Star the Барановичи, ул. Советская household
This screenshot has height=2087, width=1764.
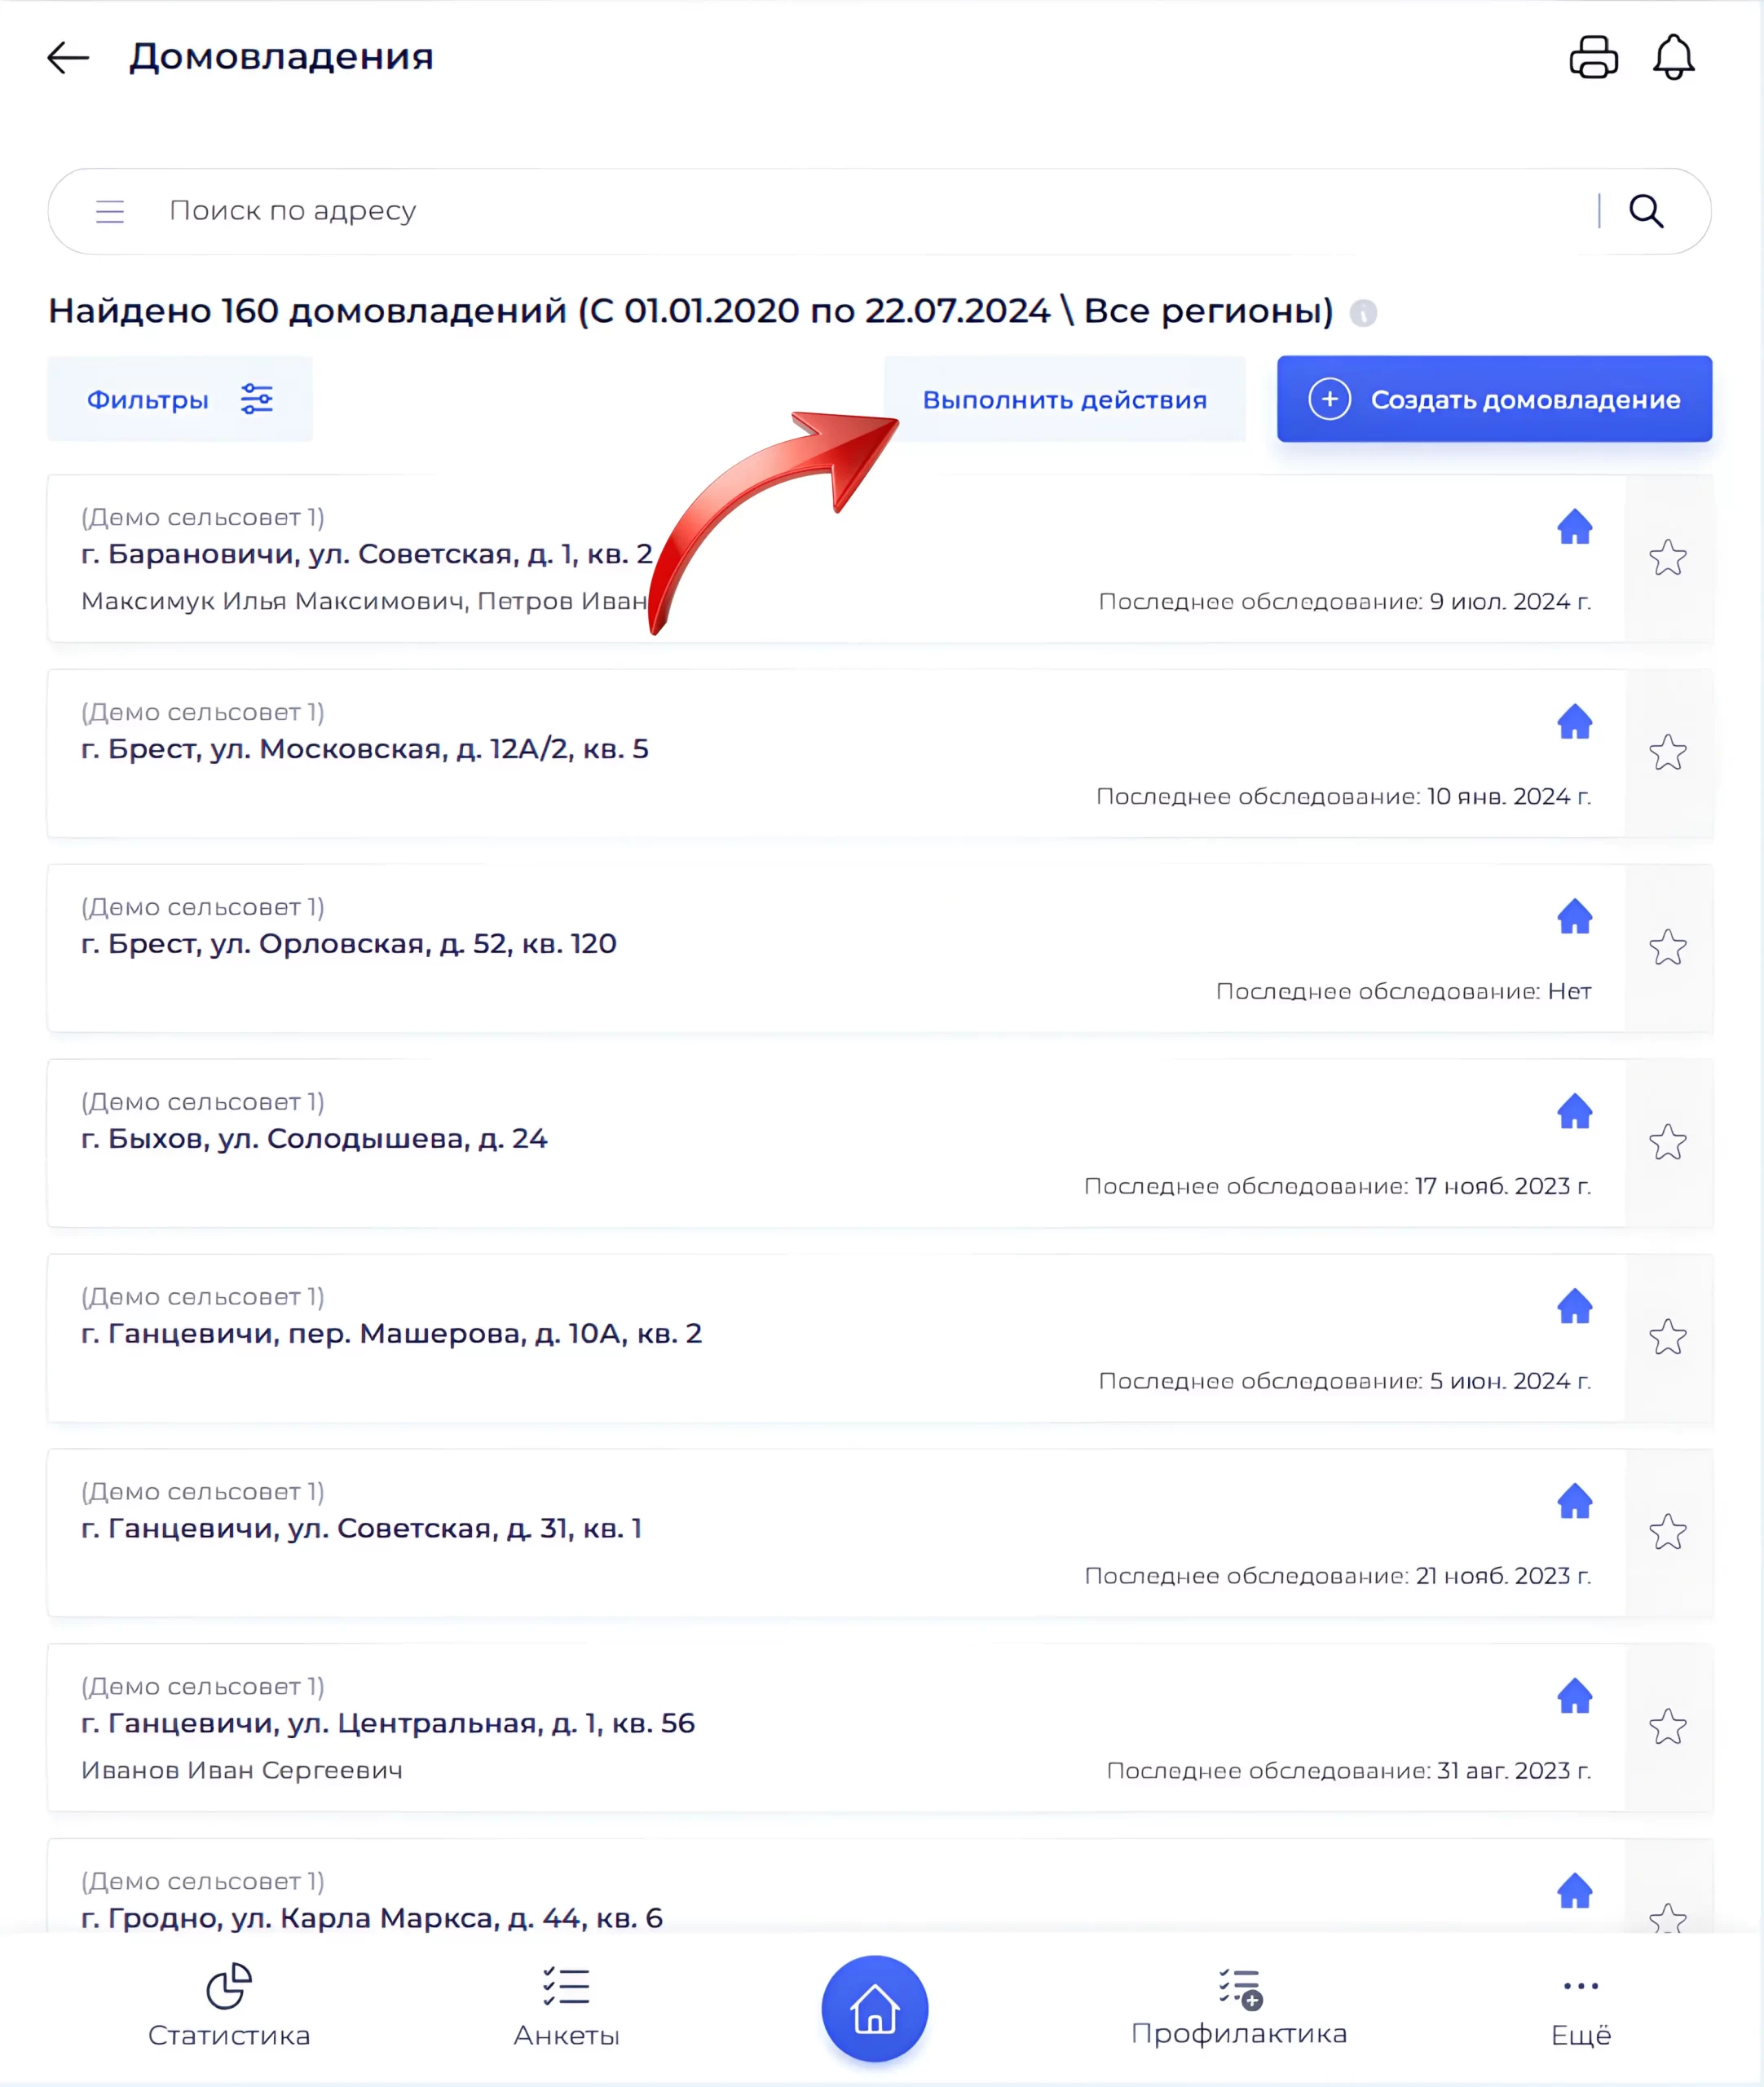(x=1668, y=558)
